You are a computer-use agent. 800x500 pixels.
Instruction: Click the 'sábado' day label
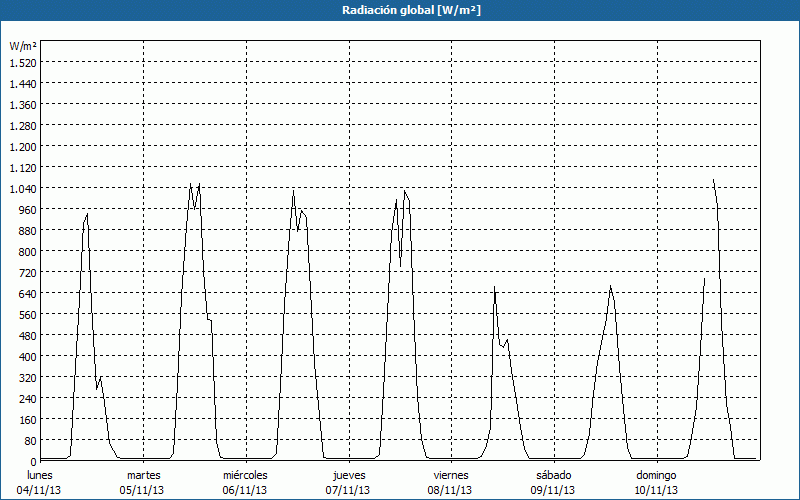(x=553, y=475)
